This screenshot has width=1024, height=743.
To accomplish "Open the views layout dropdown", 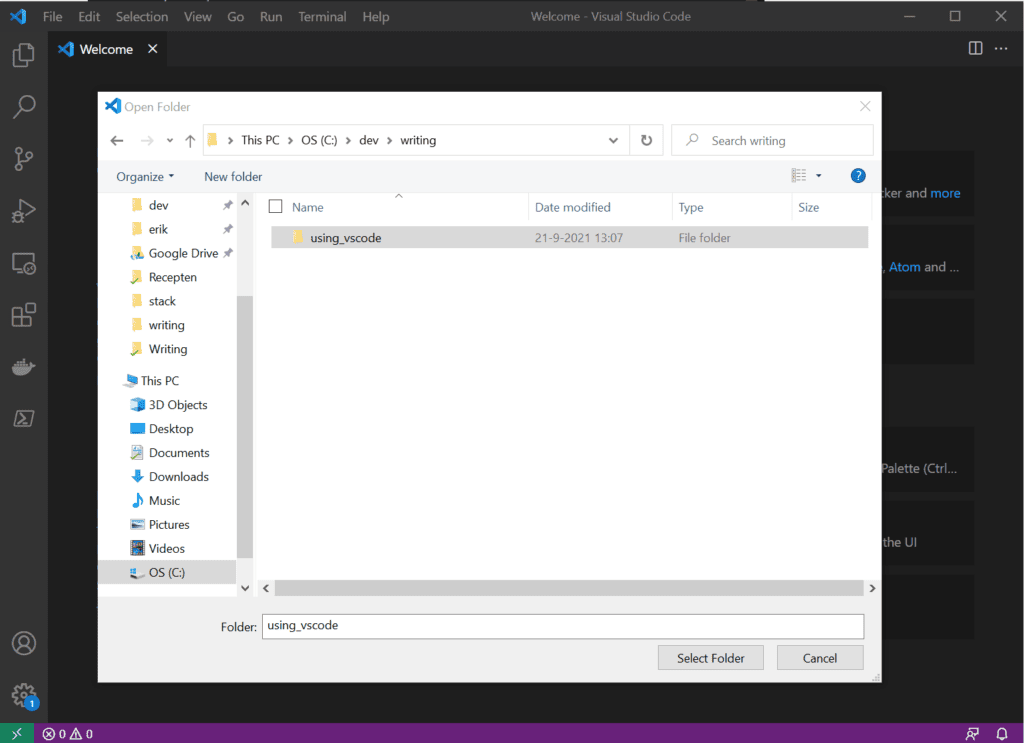I will [806, 175].
